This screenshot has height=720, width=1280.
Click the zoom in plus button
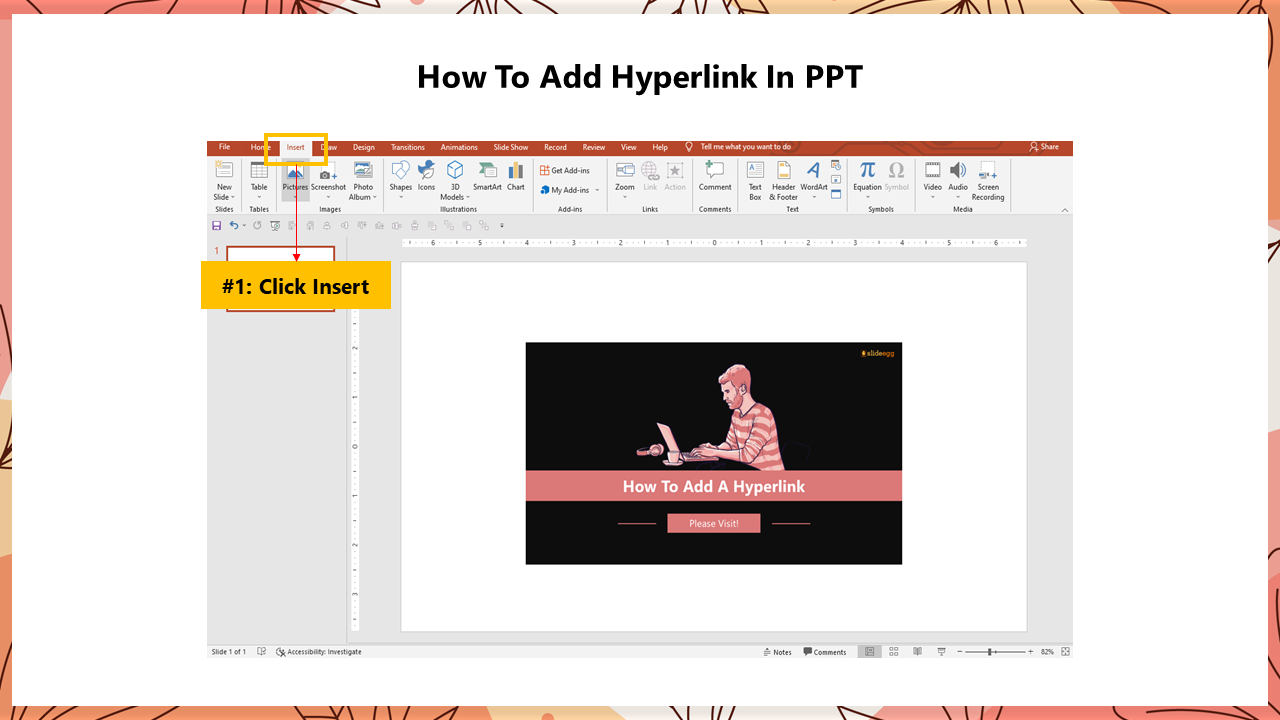pyautogui.click(x=1031, y=652)
